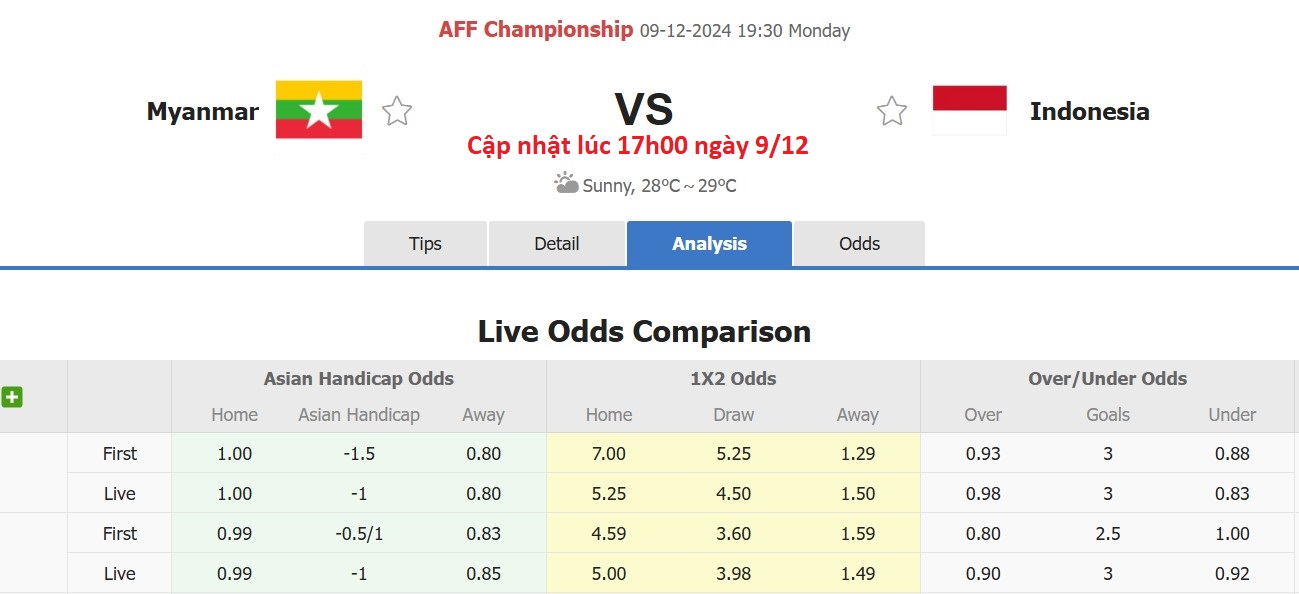Select the First row label in odds table

pyautogui.click(x=119, y=453)
